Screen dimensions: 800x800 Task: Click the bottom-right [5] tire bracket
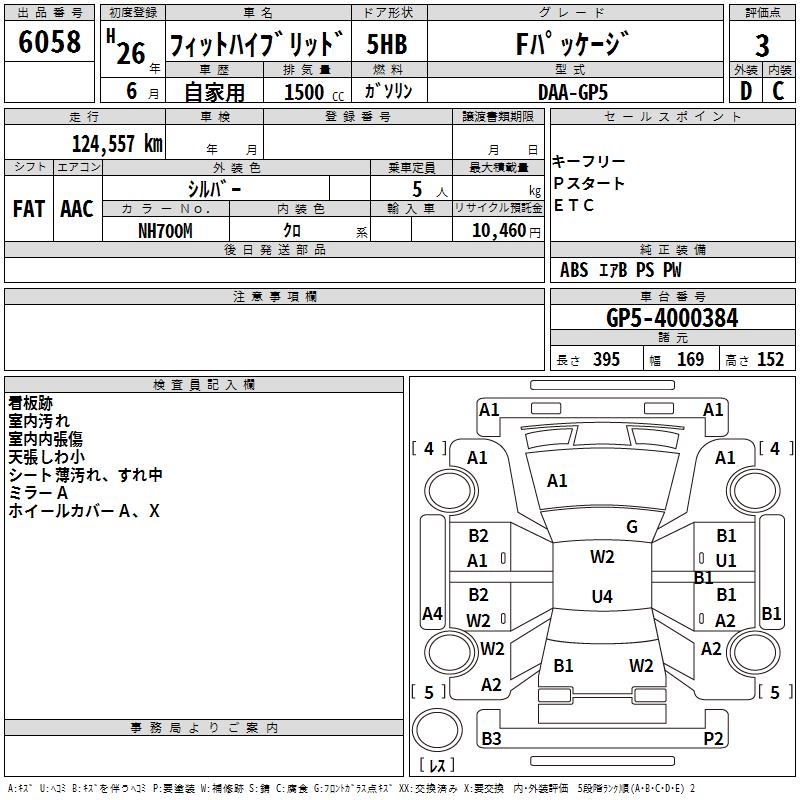(774, 691)
